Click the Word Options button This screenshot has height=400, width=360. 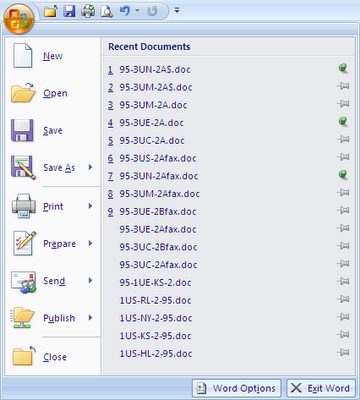[237, 388]
